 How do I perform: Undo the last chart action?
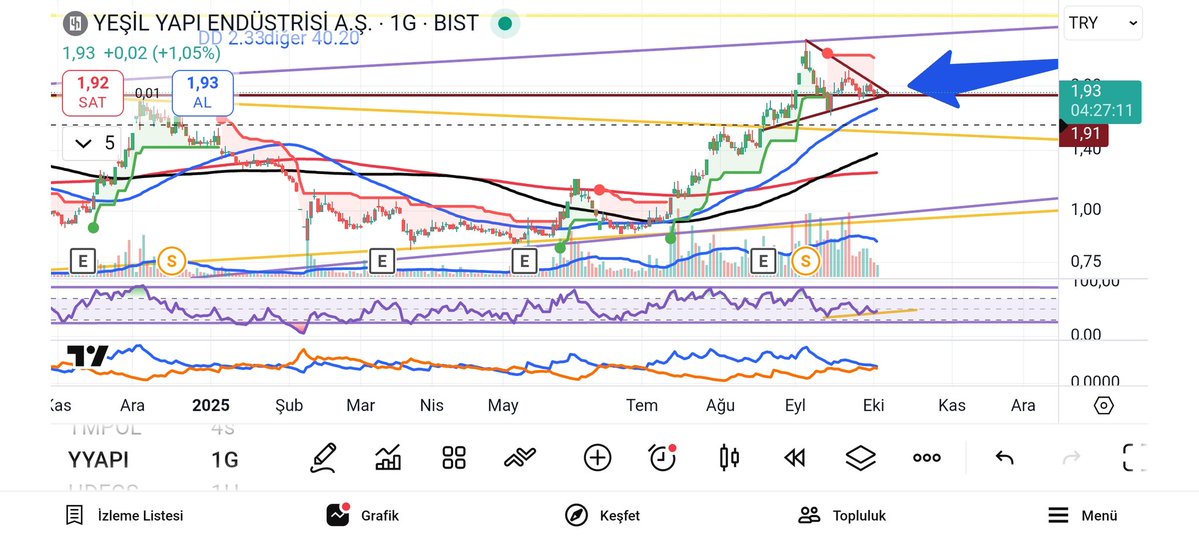tap(1004, 458)
